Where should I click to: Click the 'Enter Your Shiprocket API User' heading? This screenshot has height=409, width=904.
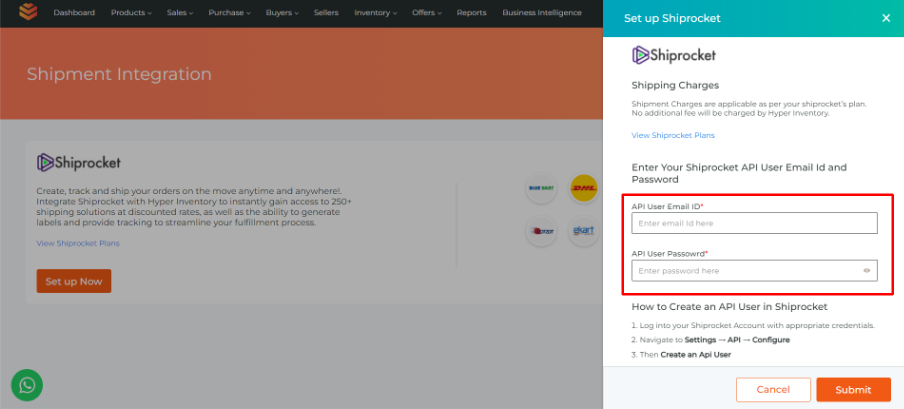pos(739,173)
